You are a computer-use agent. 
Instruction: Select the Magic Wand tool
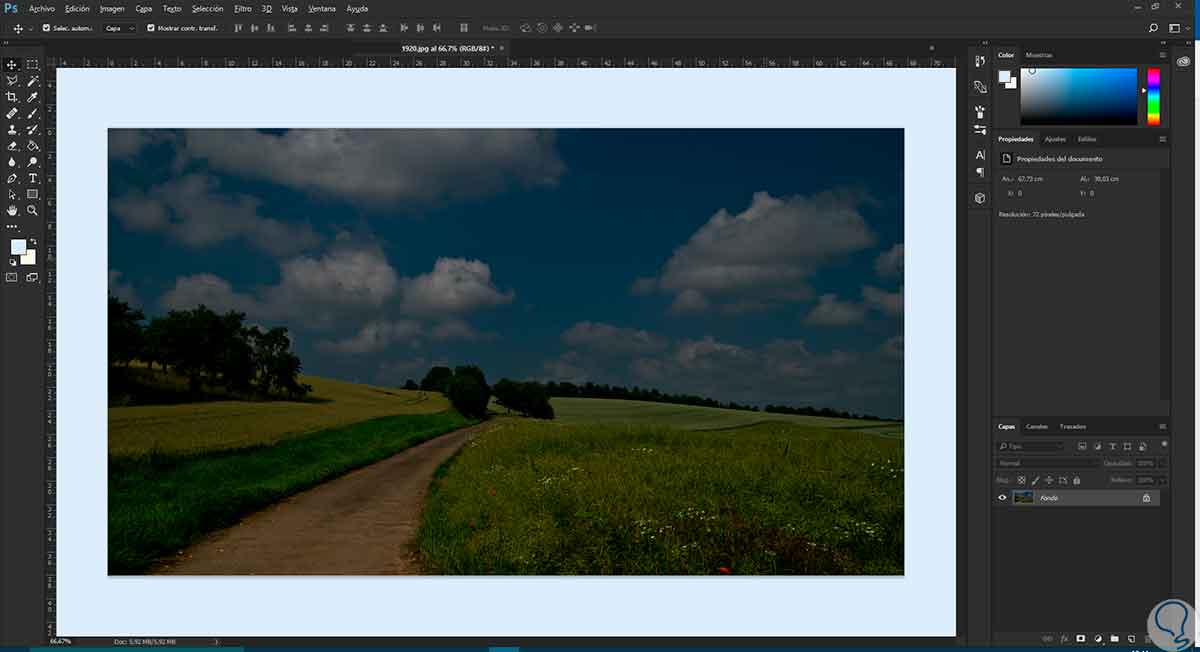click(x=33, y=80)
